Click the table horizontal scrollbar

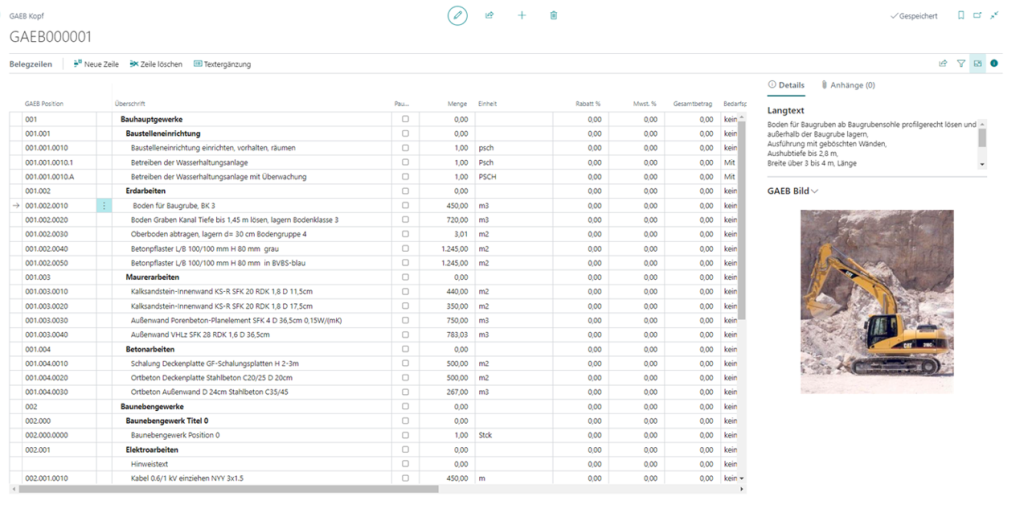tap(227, 489)
